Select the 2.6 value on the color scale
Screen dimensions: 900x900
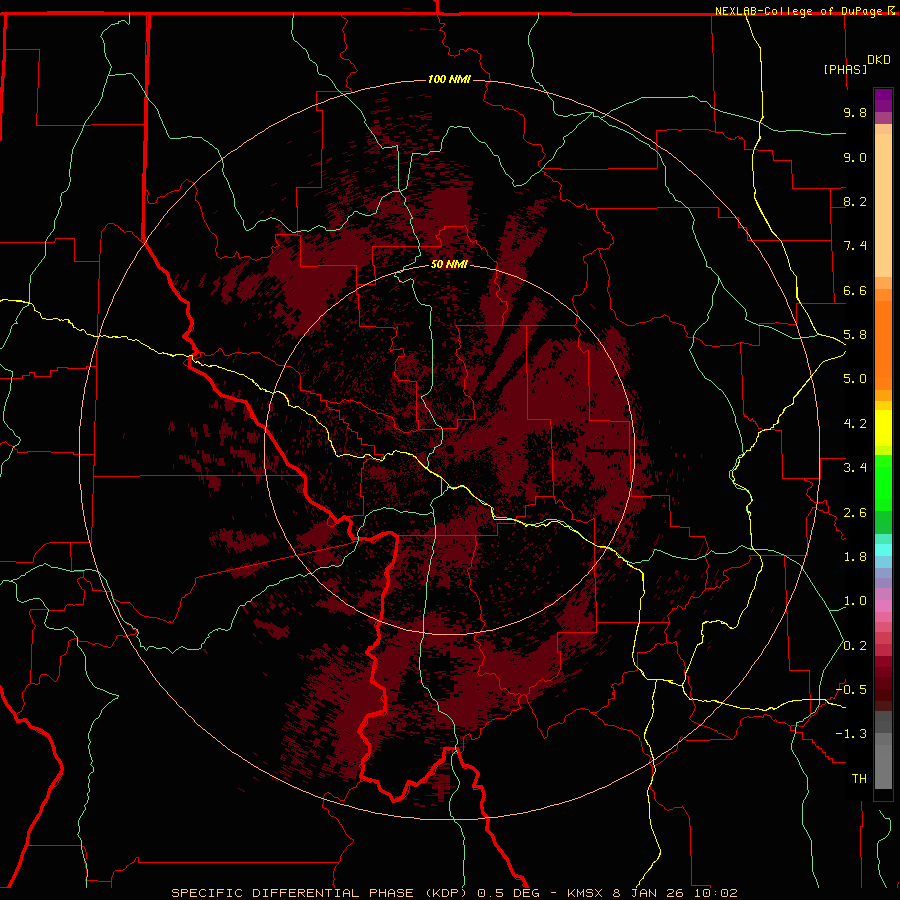coord(855,513)
